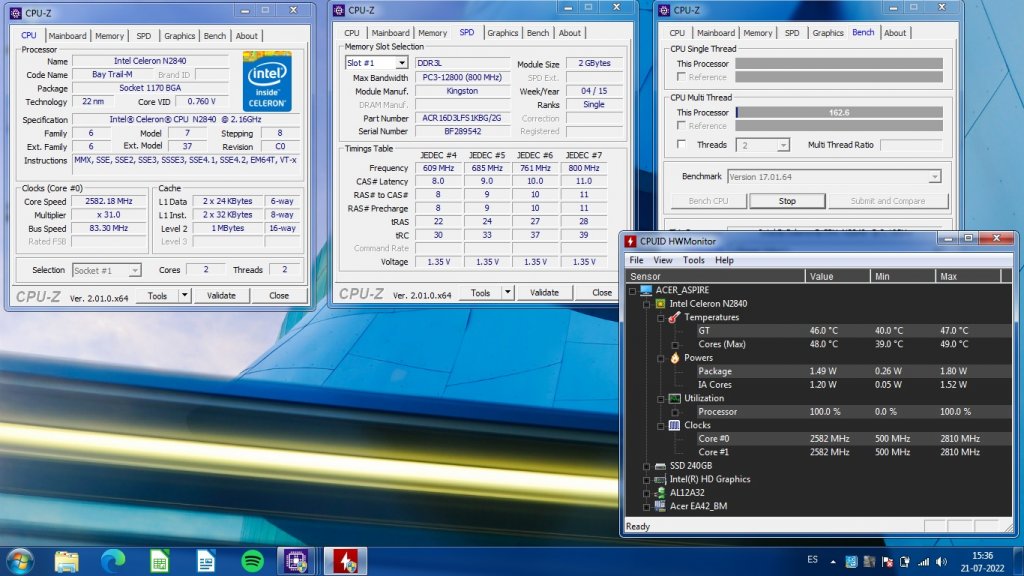Image resolution: width=1024 pixels, height=576 pixels.
Task: Open the View menu in HWMonitor
Action: point(663,260)
